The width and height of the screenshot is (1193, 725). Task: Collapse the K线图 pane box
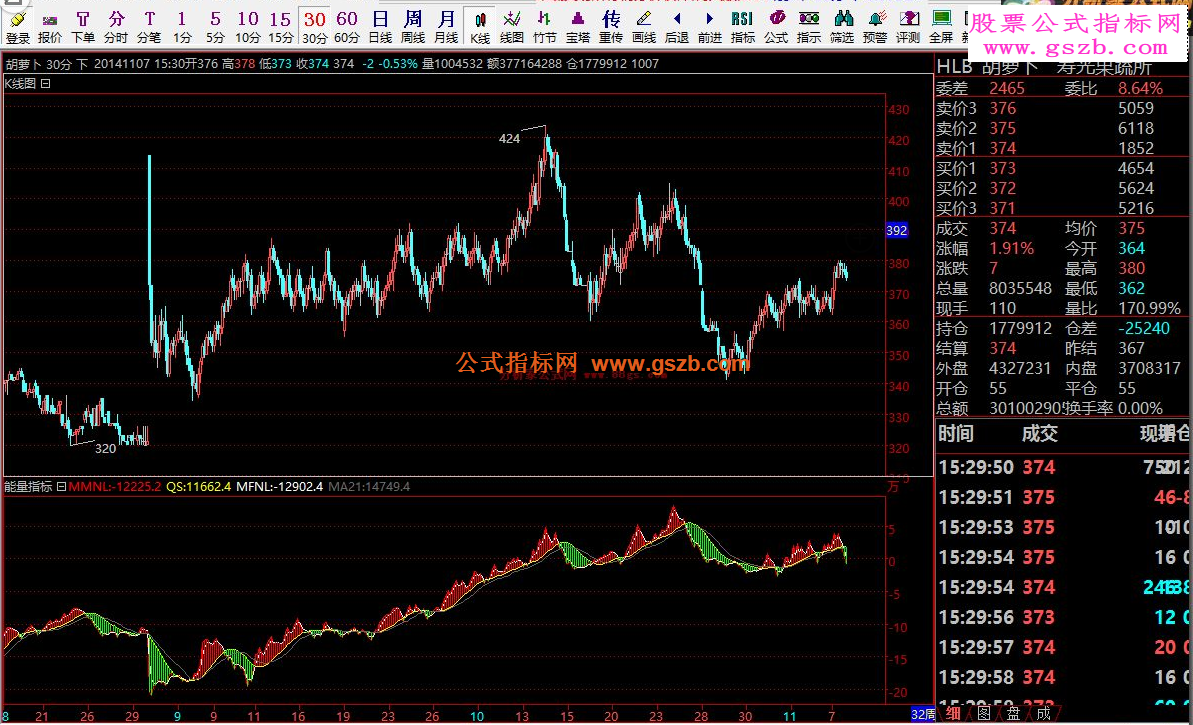point(46,84)
